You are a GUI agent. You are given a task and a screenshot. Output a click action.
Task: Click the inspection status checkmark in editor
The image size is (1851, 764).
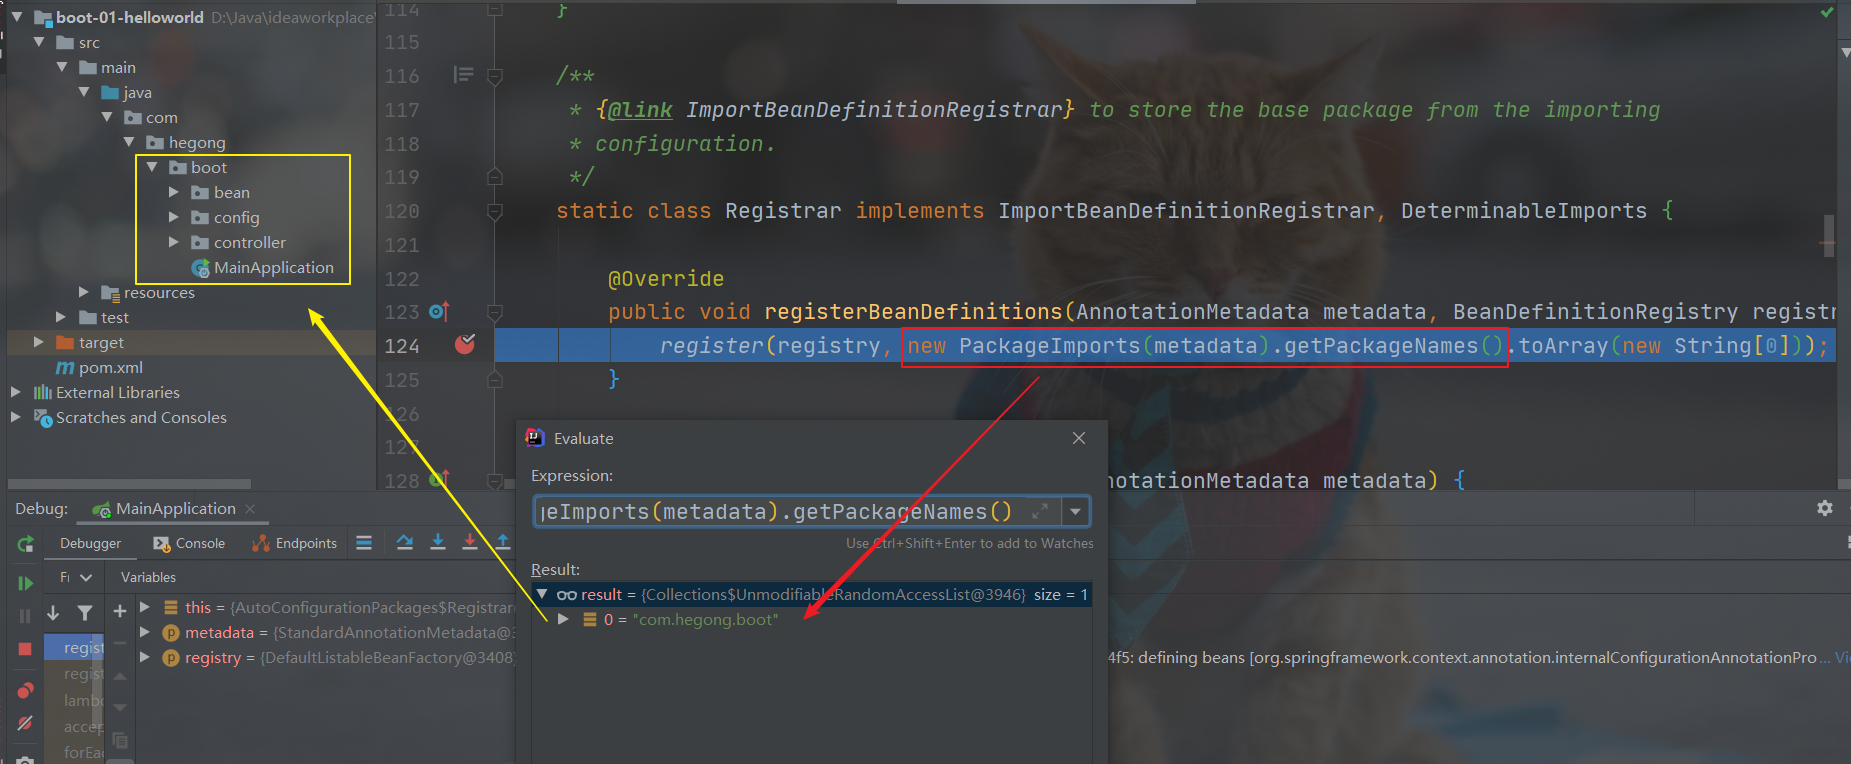[x=1827, y=12]
